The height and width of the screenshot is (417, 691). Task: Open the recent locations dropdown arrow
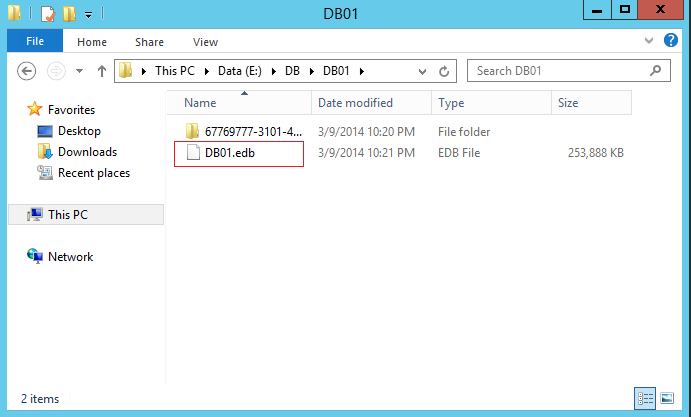[x=79, y=71]
